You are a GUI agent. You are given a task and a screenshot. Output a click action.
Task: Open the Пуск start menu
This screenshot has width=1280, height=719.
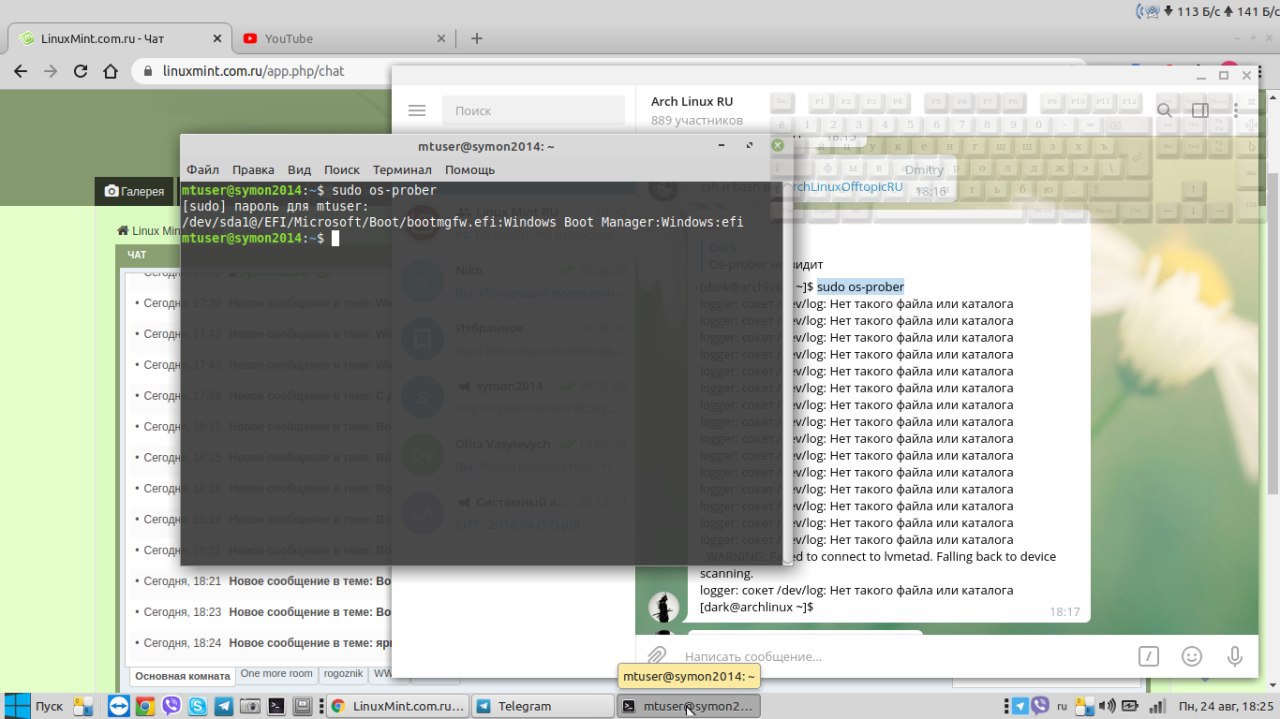tap(36, 706)
